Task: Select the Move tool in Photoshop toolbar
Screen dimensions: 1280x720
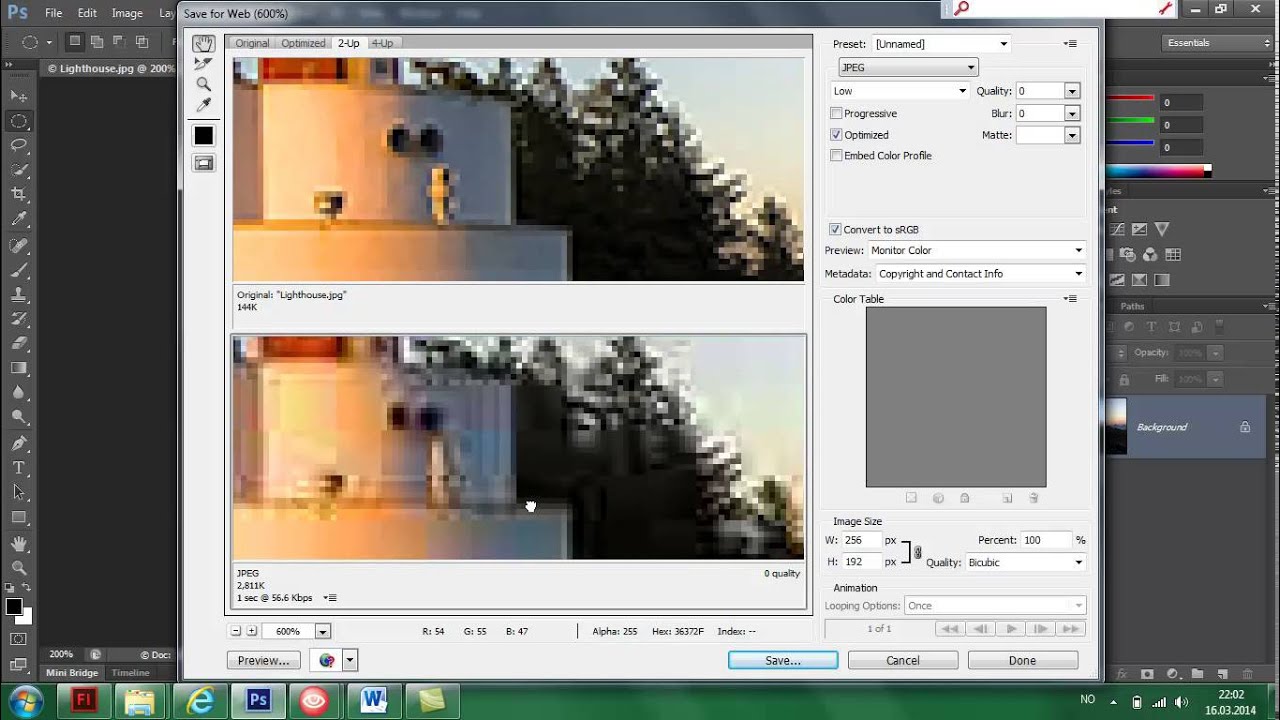Action: tap(19, 96)
